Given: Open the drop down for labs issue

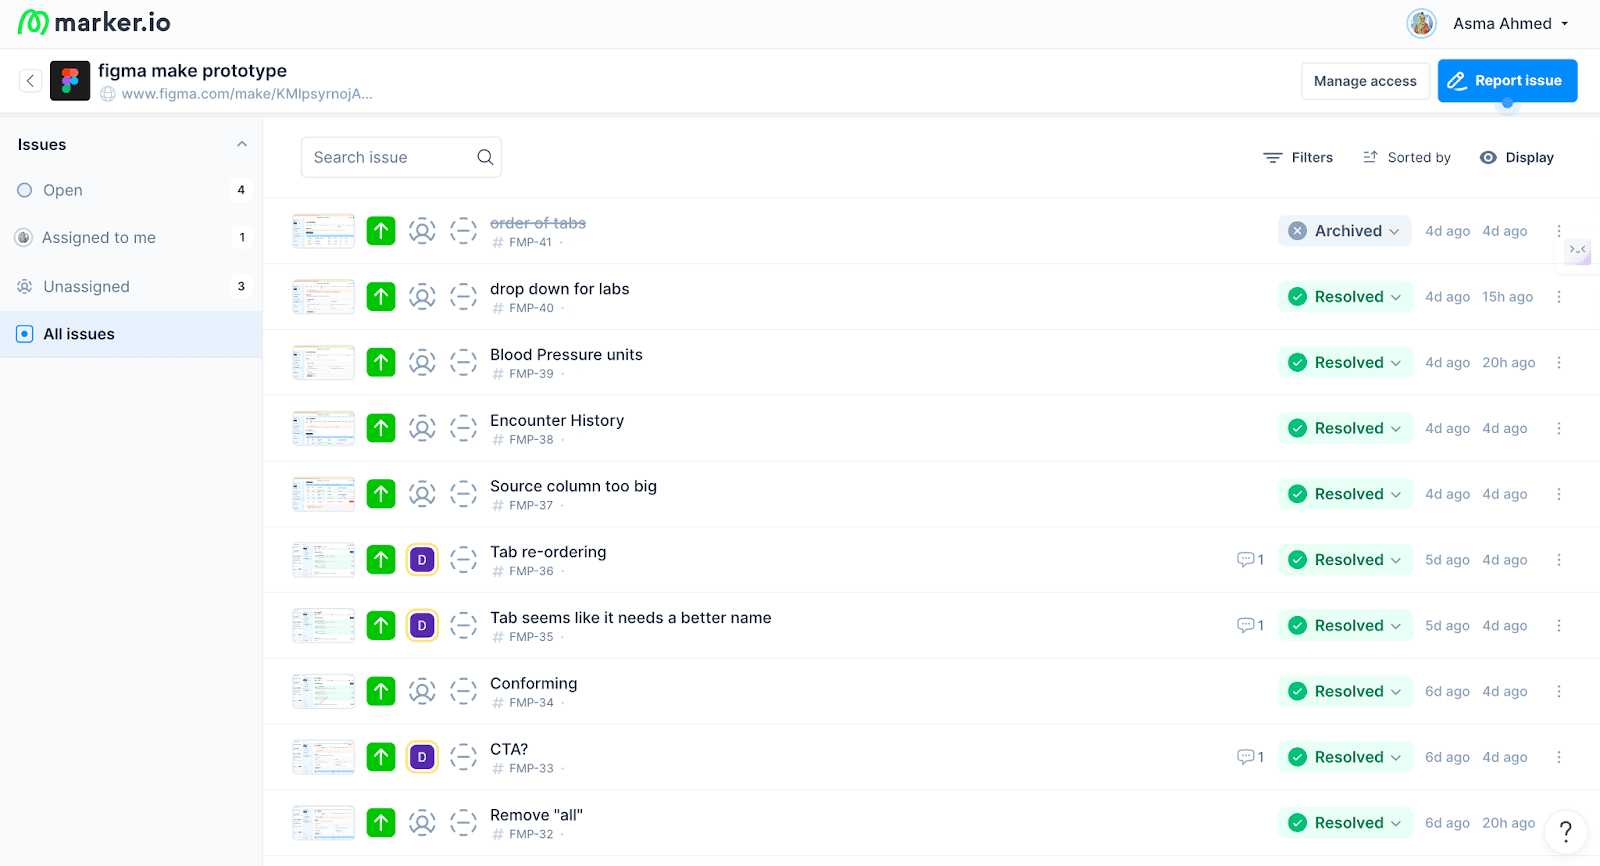Looking at the screenshot, I should click(559, 289).
